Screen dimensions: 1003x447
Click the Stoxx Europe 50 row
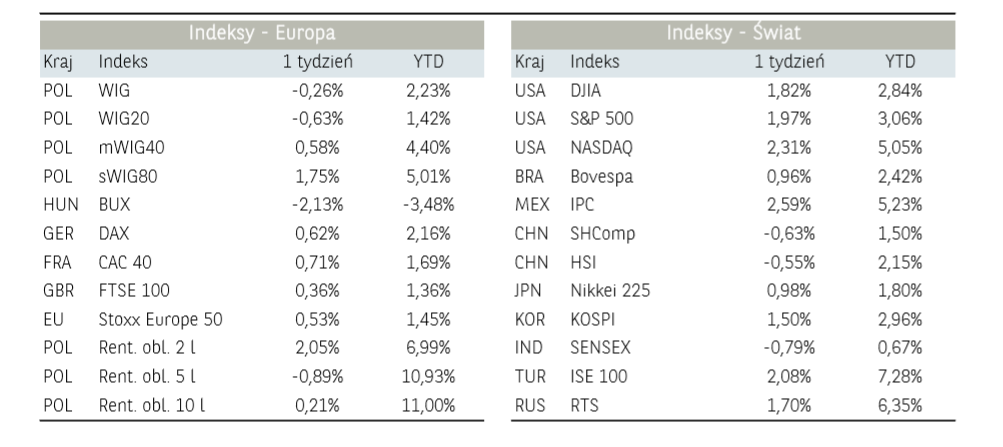click(x=160, y=319)
